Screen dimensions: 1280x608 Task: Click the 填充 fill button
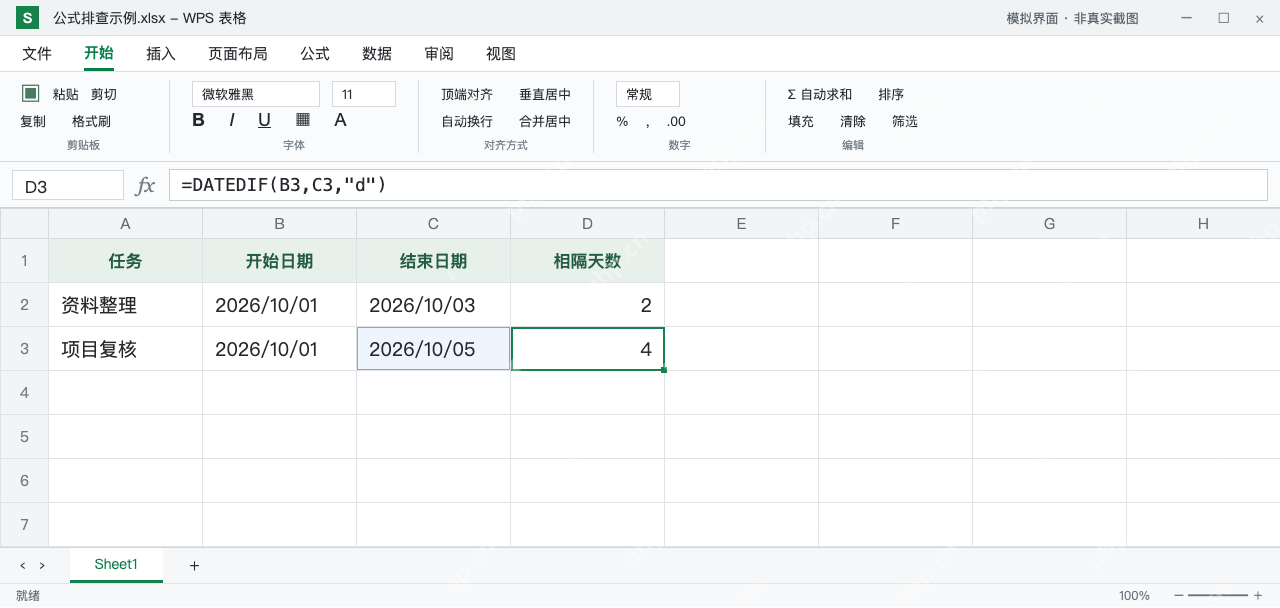(x=801, y=122)
